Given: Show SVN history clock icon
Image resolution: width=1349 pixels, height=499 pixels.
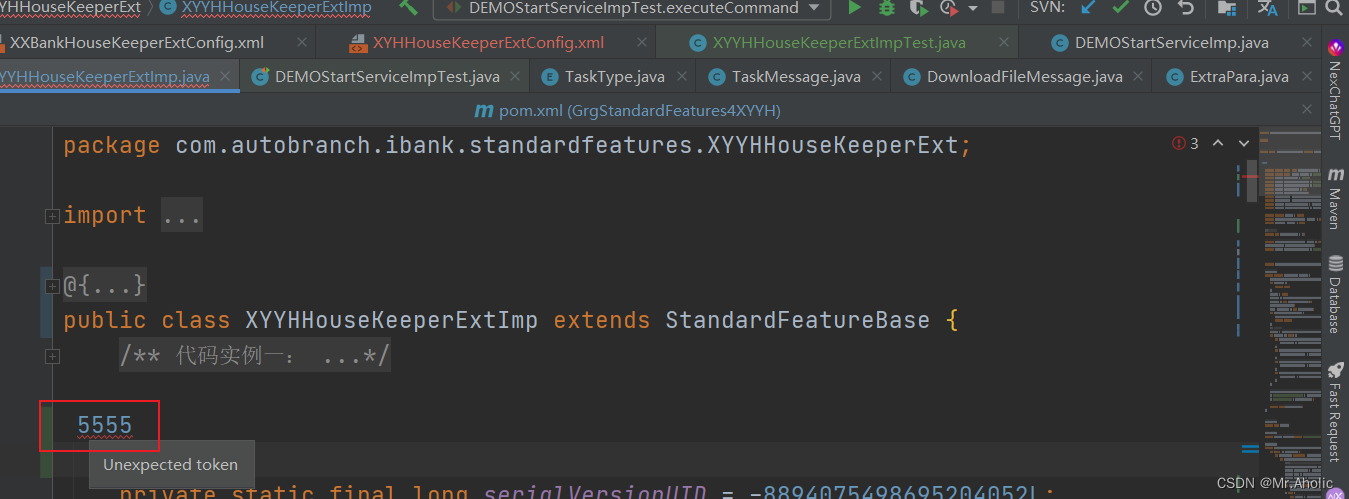Looking at the screenshot, I should 1153,8.
